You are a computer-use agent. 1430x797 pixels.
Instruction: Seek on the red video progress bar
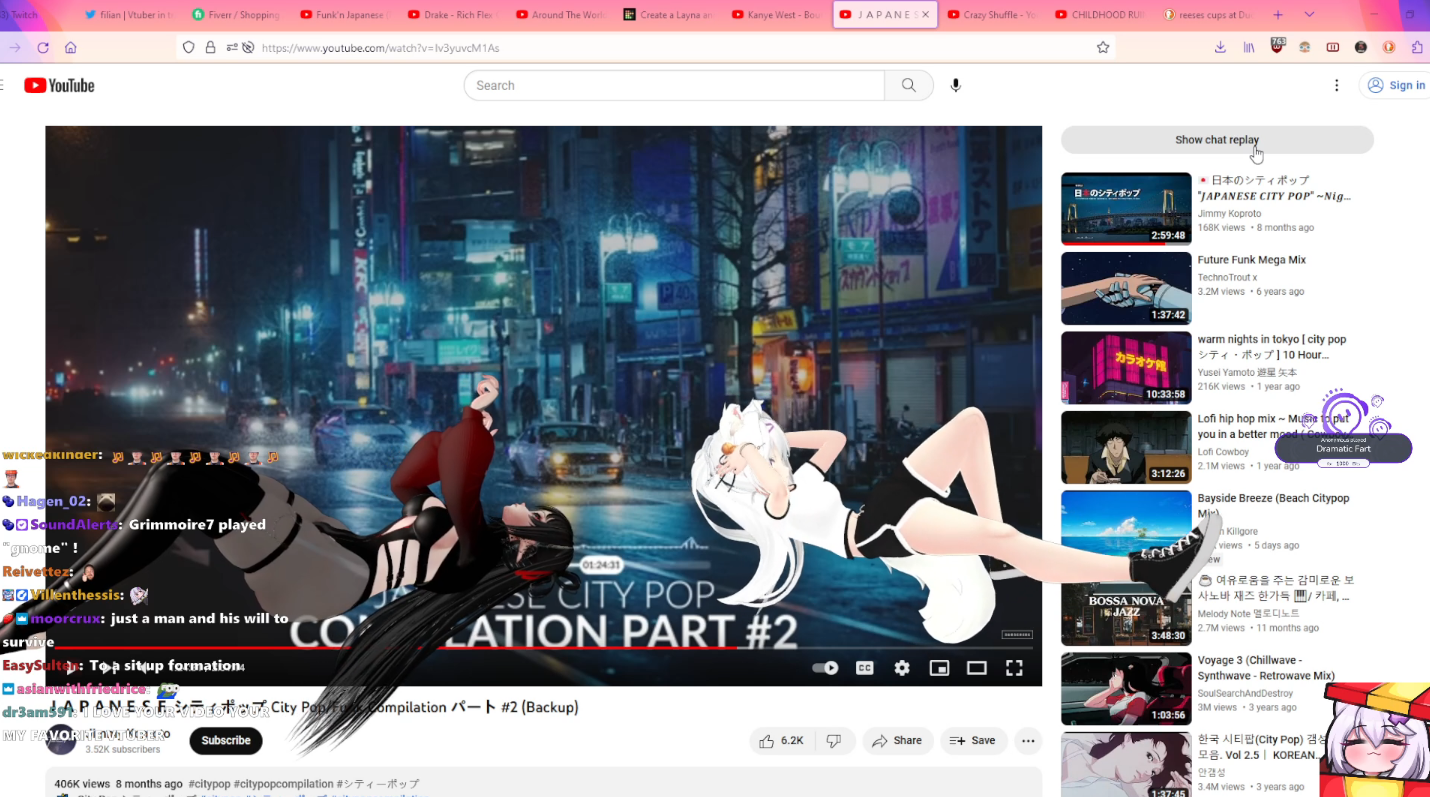[x=543, y=647]
